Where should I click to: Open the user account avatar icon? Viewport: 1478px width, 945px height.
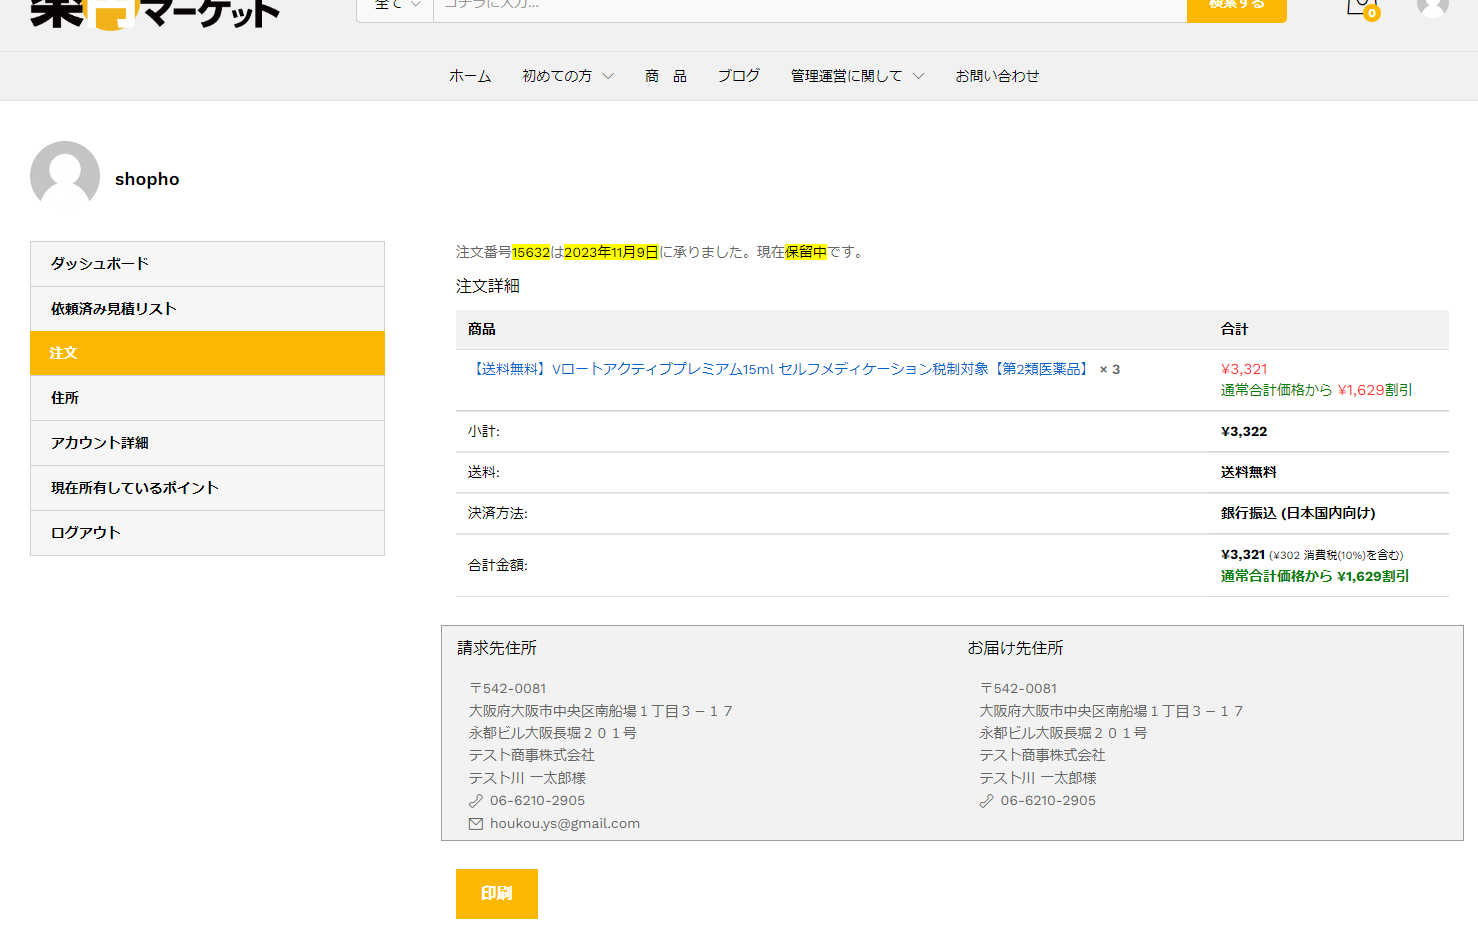(1432, 6)
